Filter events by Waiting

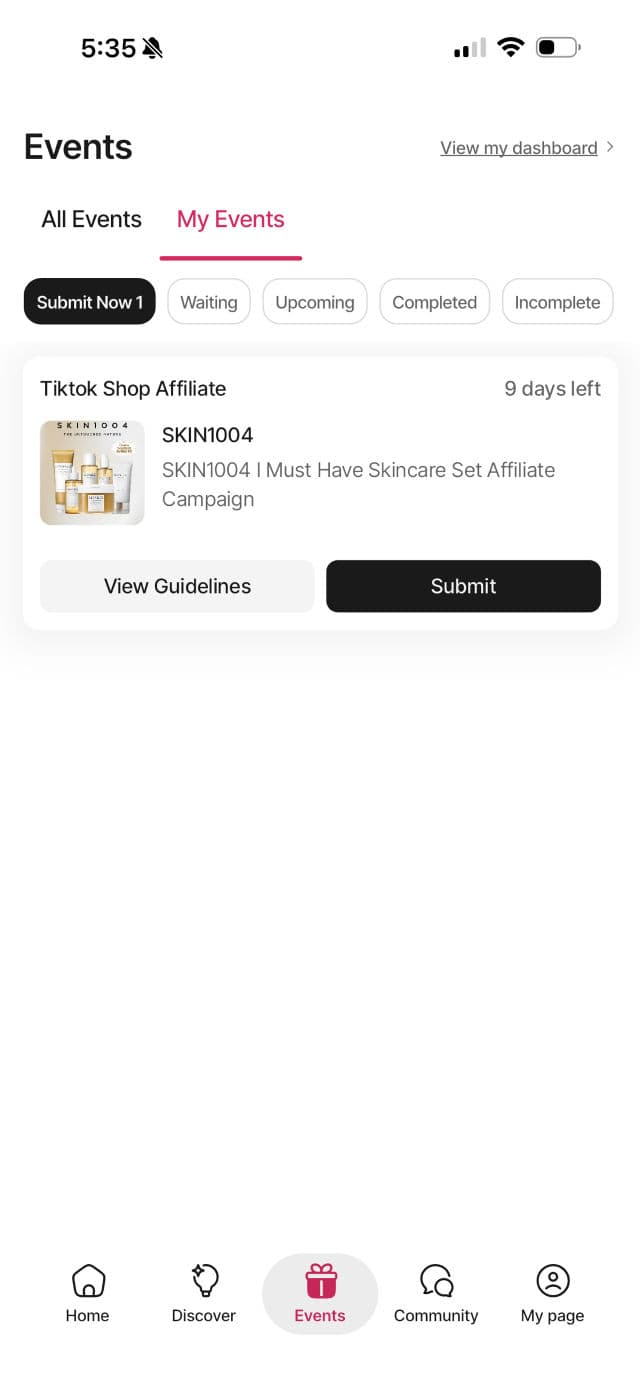(209, 302)
